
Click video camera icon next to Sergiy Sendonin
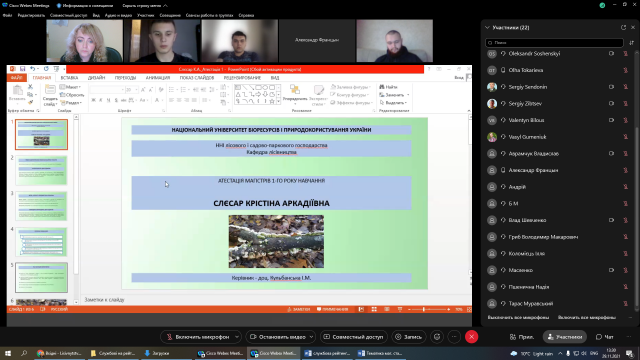[611, 87]
